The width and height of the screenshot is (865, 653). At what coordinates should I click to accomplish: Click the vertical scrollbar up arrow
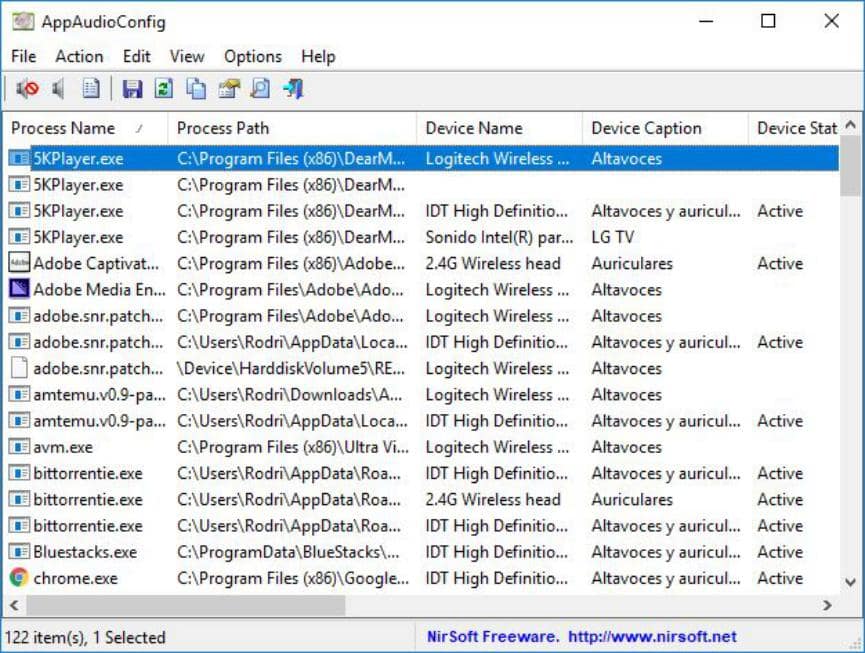pyautogui.click(x=852, y=122)
